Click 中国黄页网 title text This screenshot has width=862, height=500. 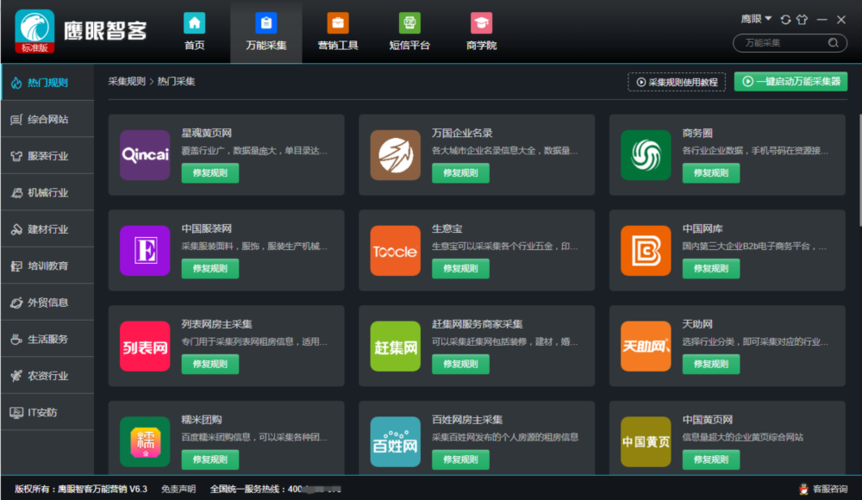pos(708,420)
